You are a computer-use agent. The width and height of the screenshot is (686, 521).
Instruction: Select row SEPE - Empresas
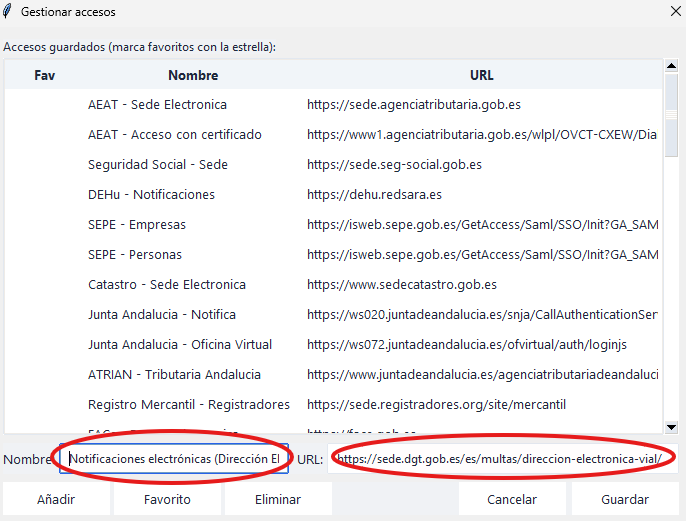[x=333, y=224]
